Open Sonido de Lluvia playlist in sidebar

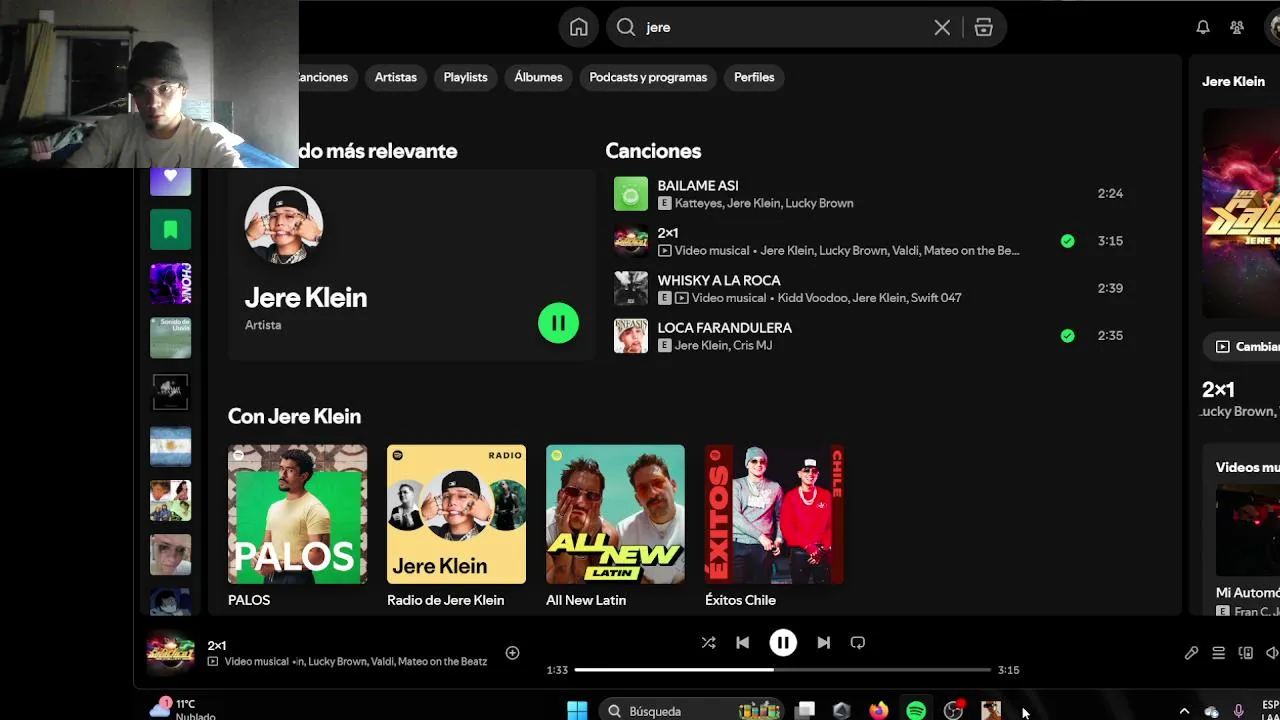[x=170, y=338]
